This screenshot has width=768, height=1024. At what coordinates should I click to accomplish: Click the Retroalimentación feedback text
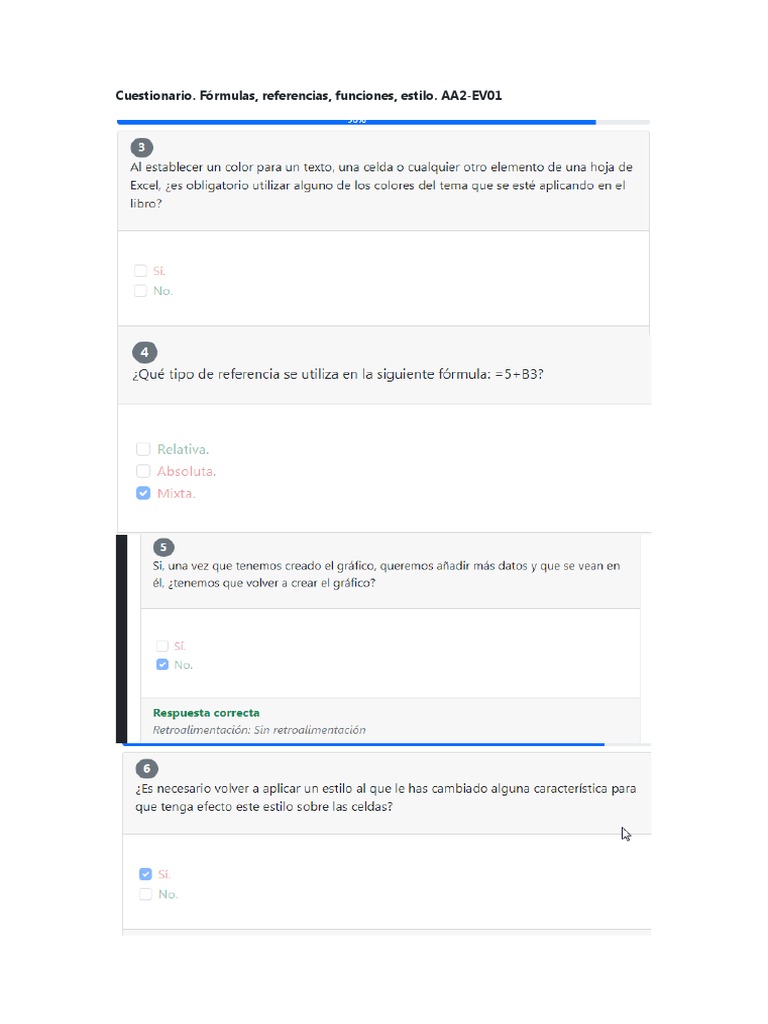tap(259, 730)
